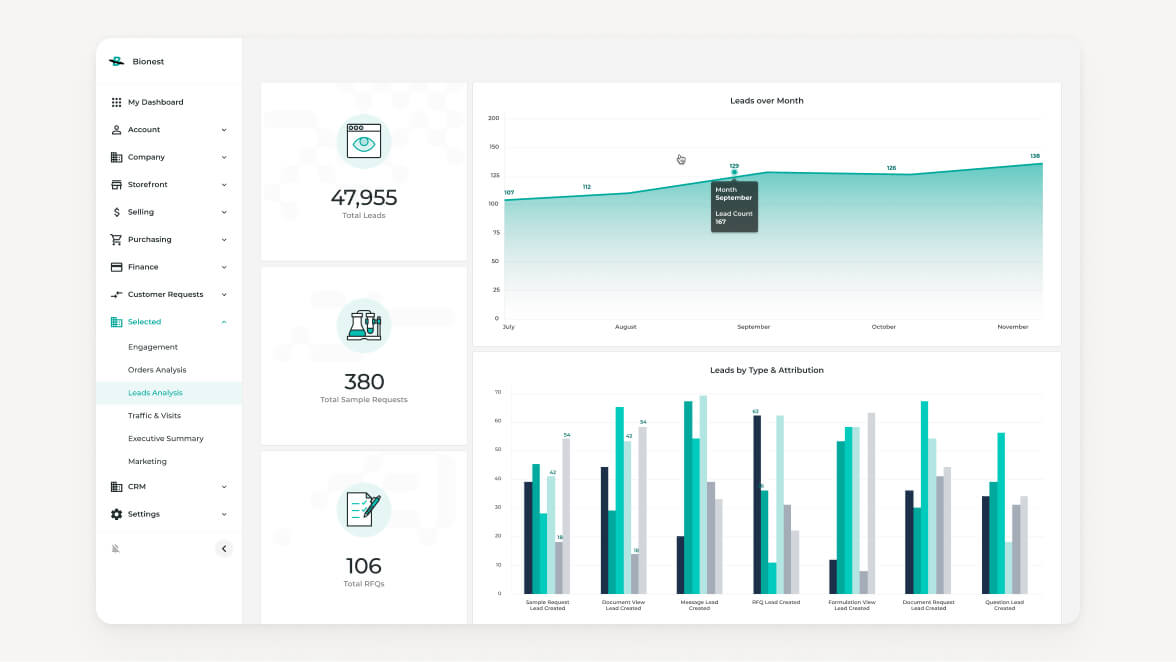Click the muted notifications bell icon
This screenshot has width=1176, height=662.
[x=116, y=549]
